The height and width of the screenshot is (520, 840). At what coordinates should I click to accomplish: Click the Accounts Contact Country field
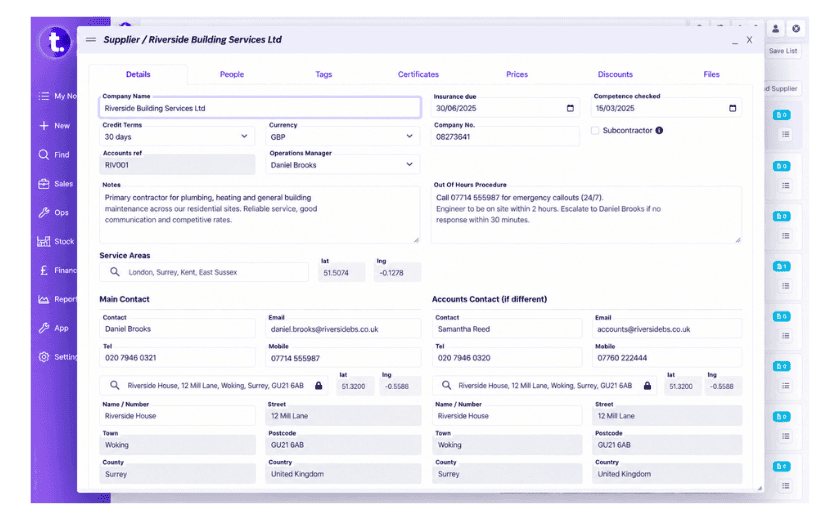coord(667,473)
